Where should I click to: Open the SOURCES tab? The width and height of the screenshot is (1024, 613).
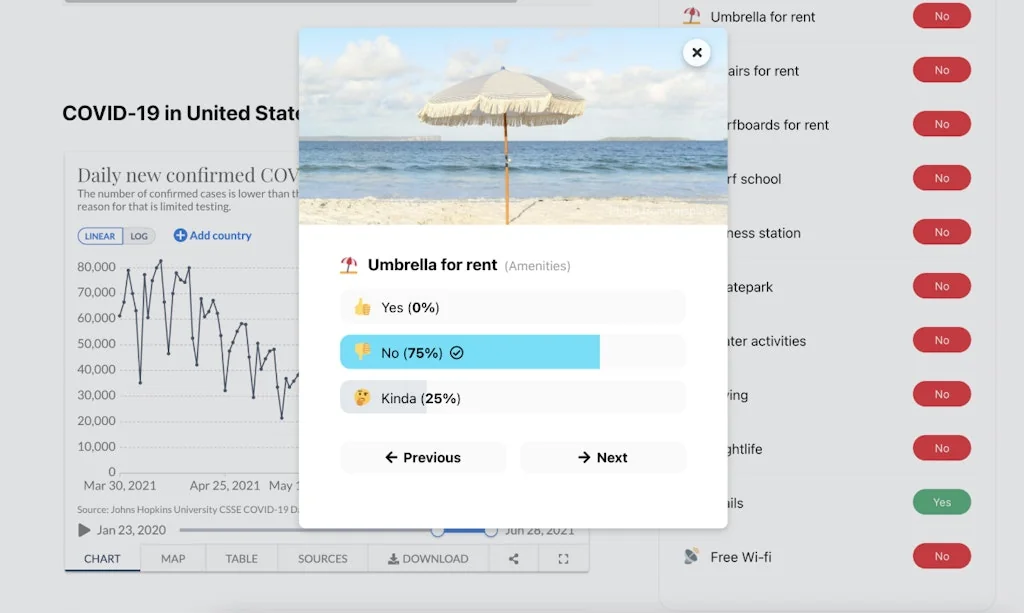322,558
